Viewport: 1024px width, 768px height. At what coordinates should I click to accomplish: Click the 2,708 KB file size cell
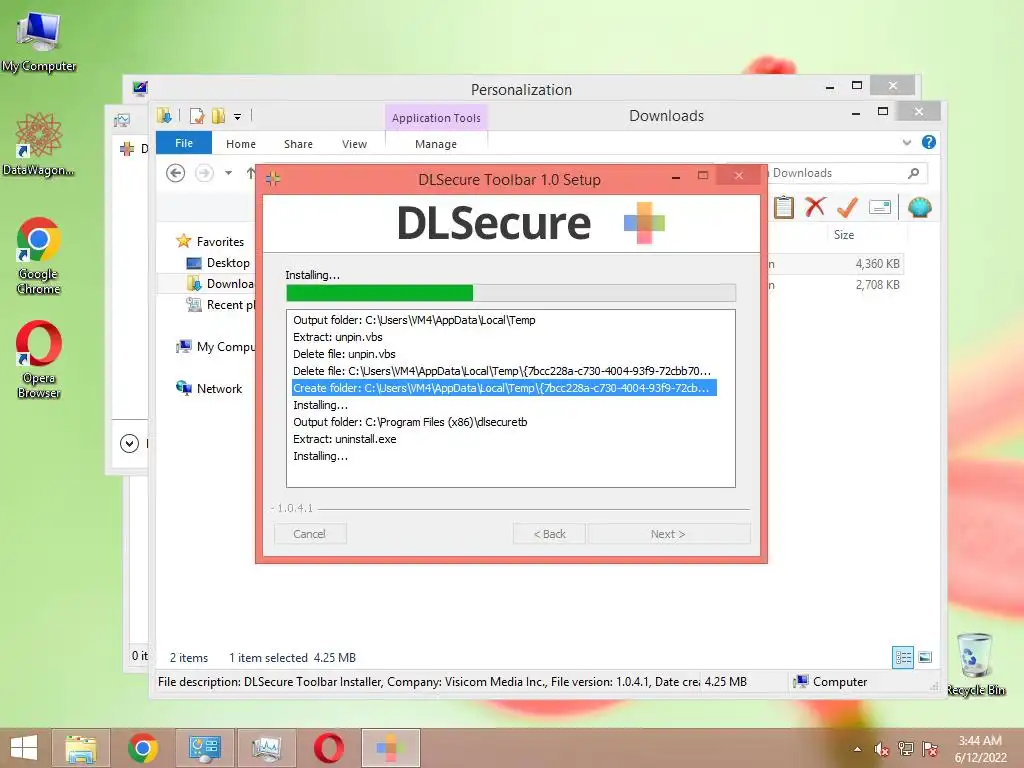tap(877, 285)
